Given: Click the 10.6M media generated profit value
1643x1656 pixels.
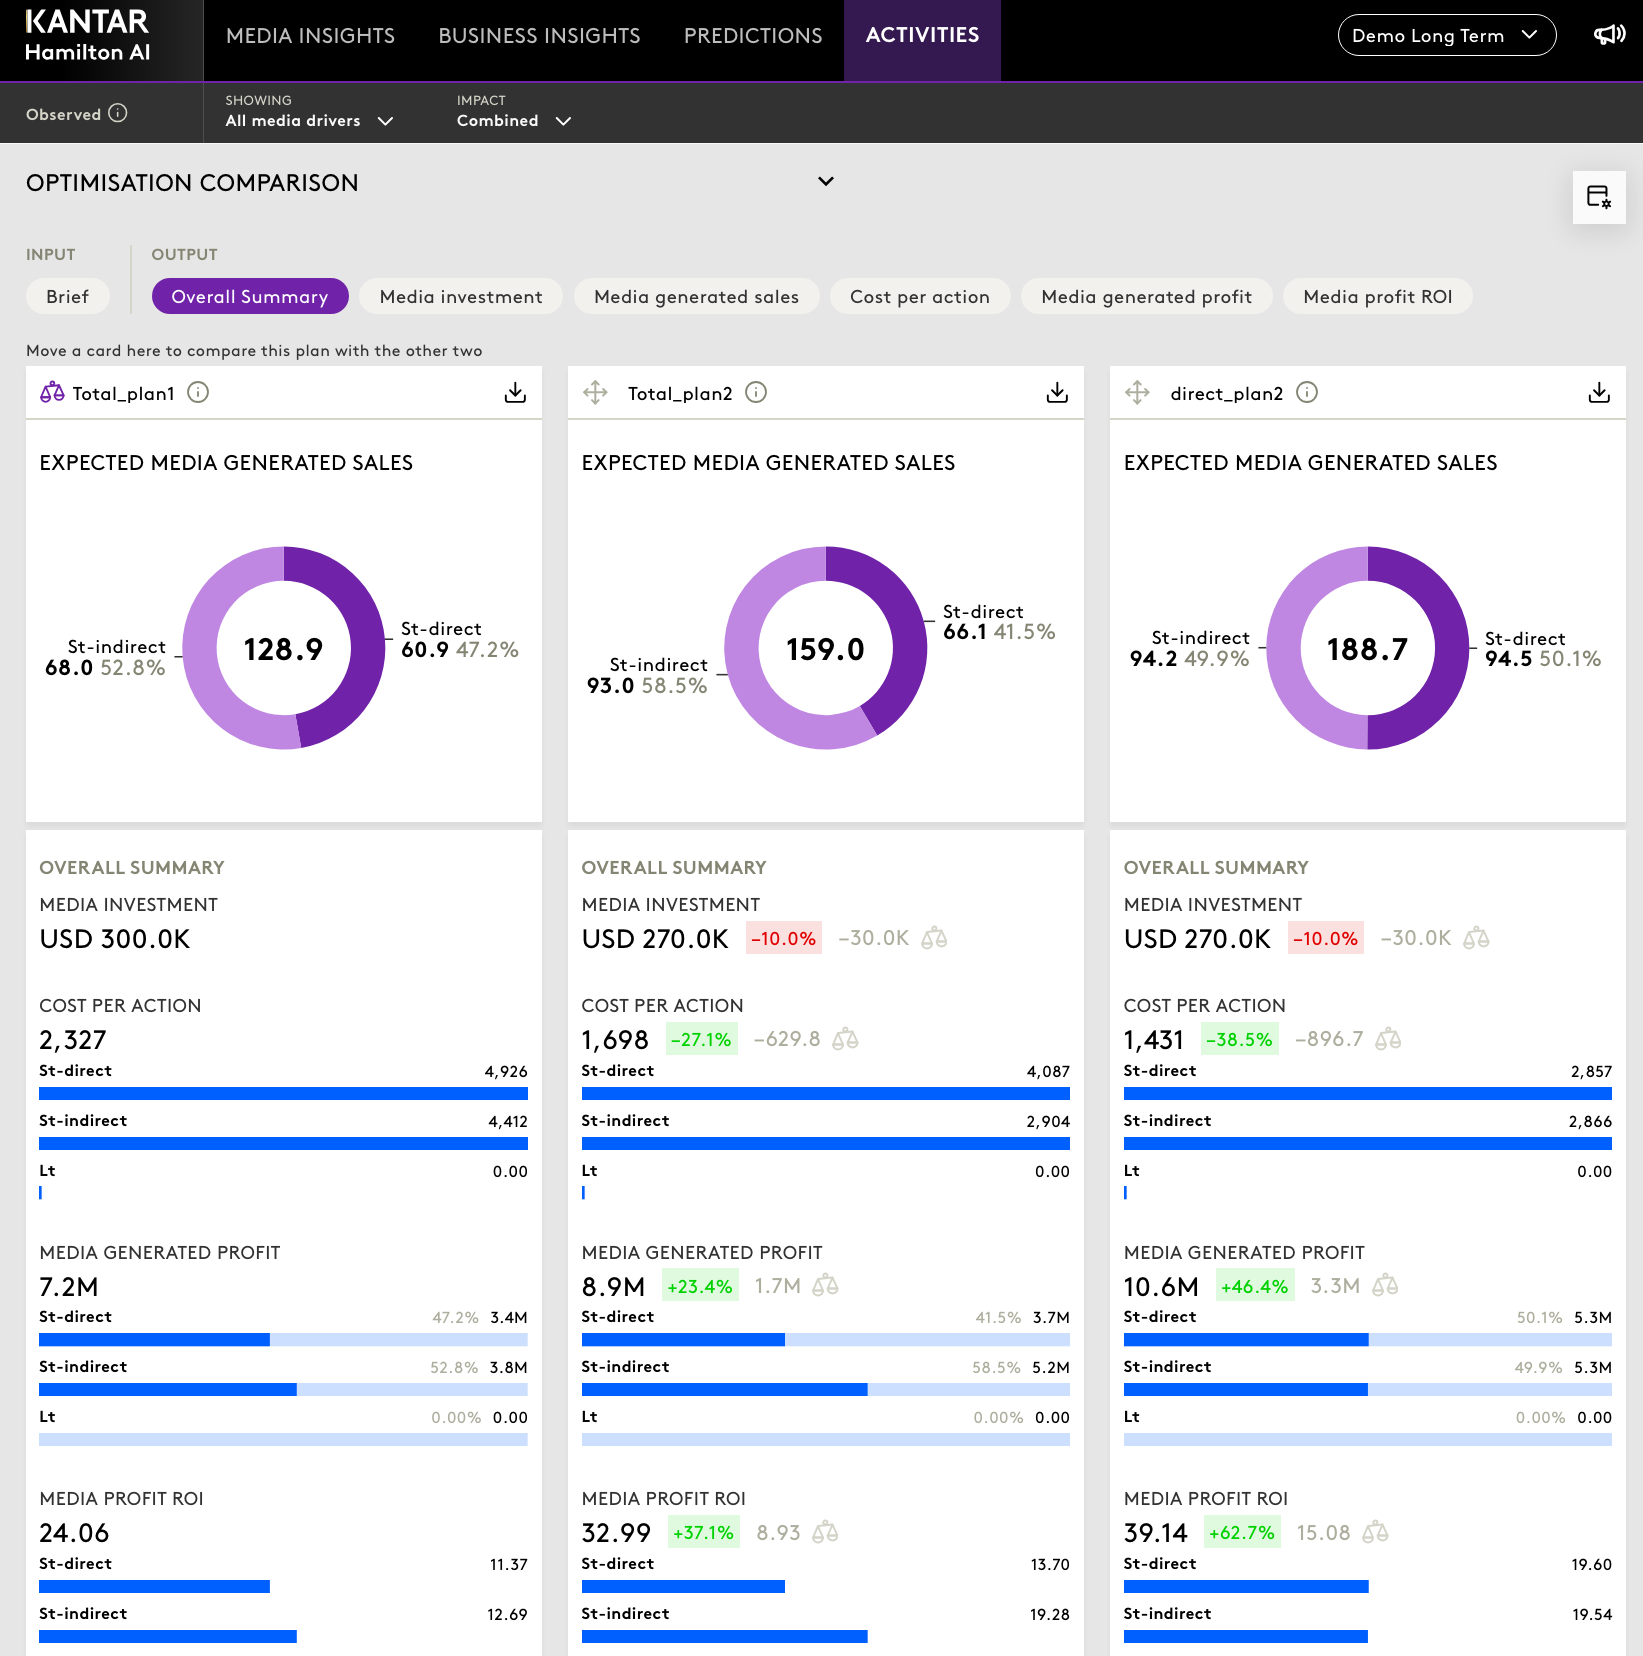Looking at the screenshot, I should (1161, 1287).
